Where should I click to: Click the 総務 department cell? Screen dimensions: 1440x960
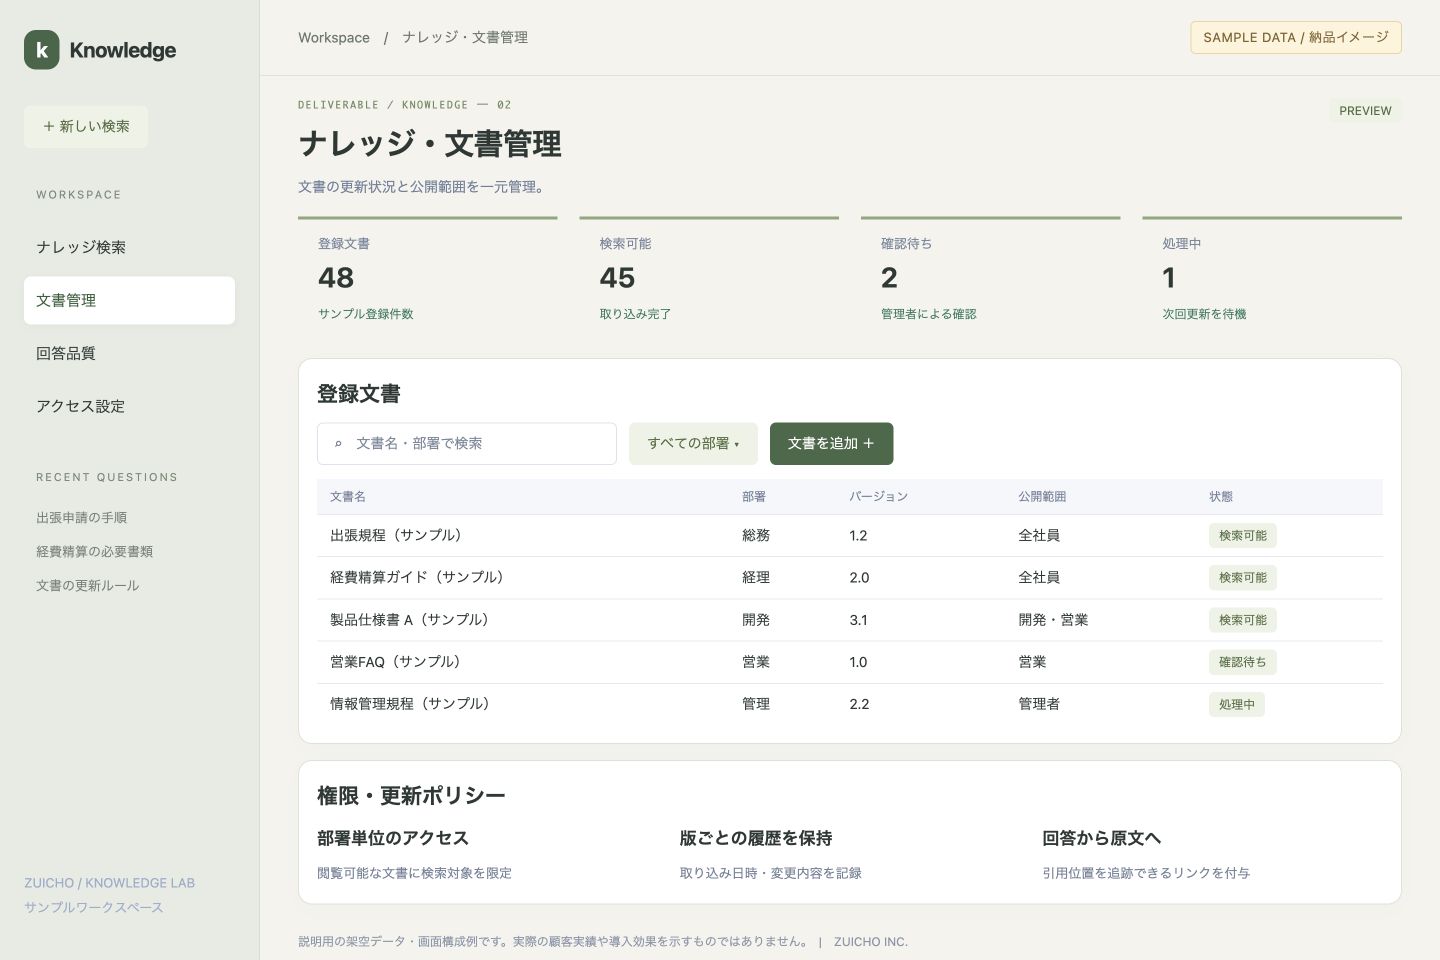[x=756, y=536]
